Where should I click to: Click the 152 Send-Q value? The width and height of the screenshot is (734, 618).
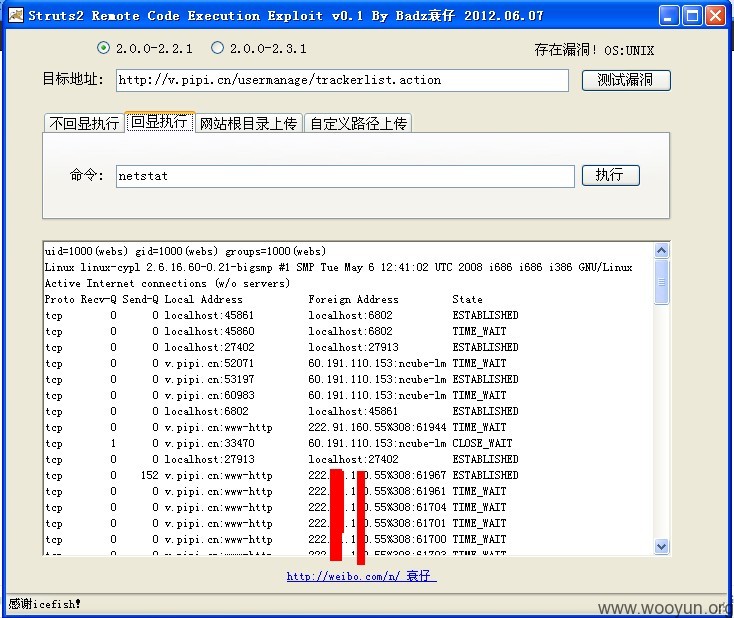(x=149, y=475)
